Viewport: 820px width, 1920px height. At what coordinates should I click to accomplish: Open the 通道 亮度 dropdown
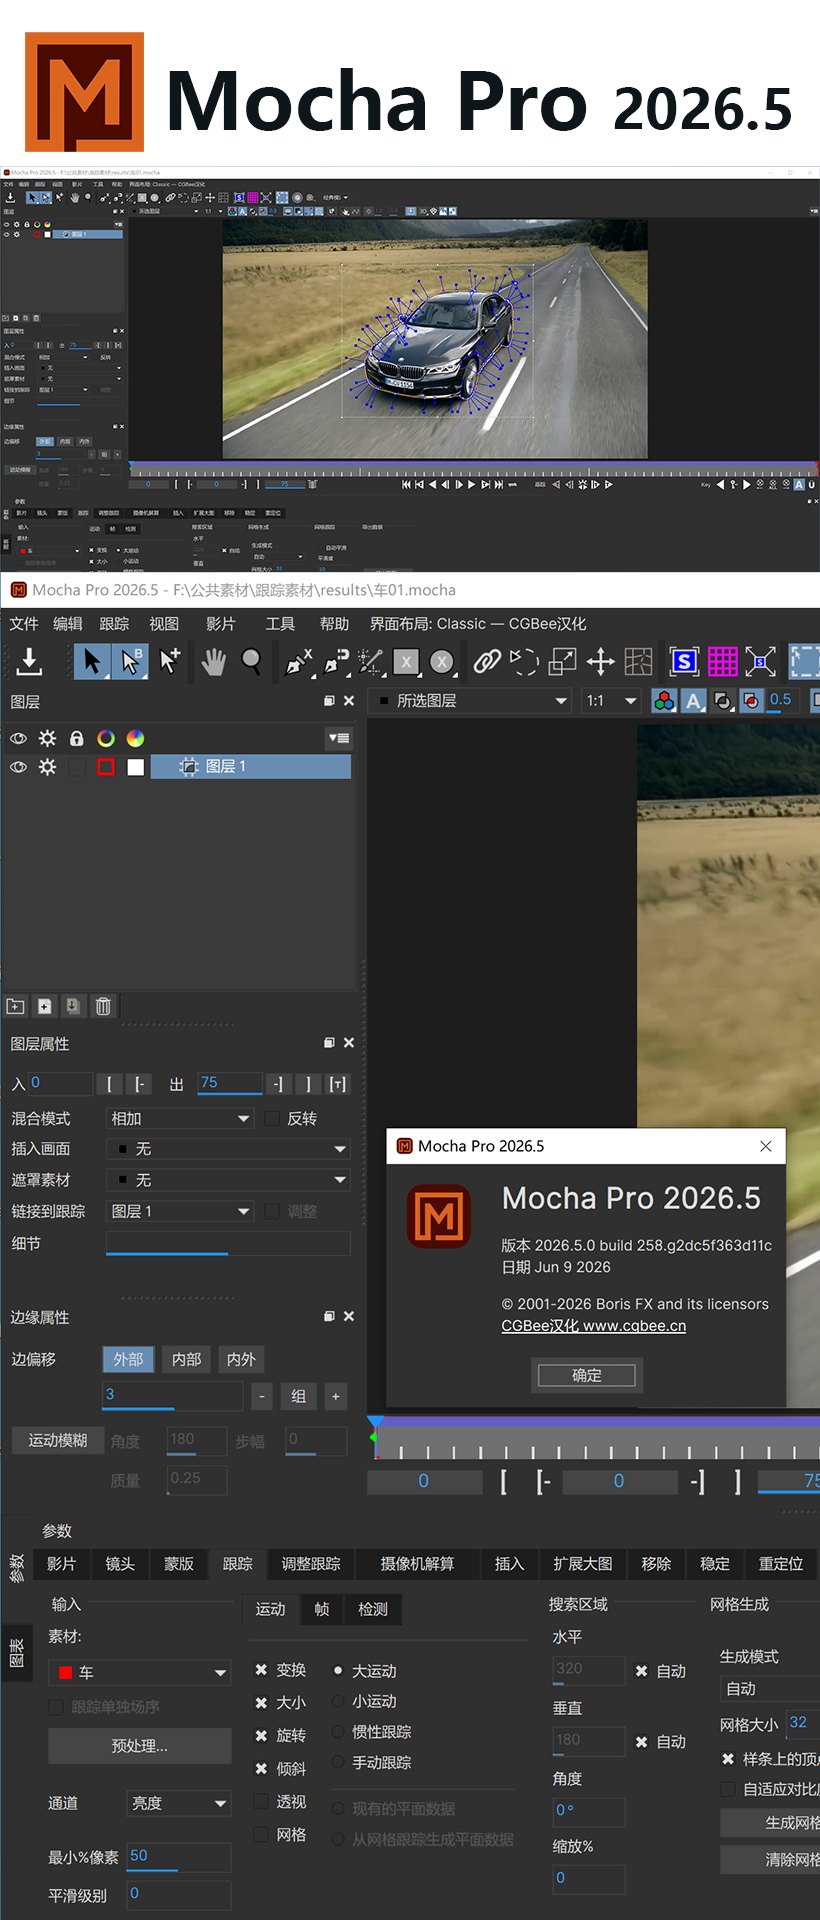[x=179, y=1803]
